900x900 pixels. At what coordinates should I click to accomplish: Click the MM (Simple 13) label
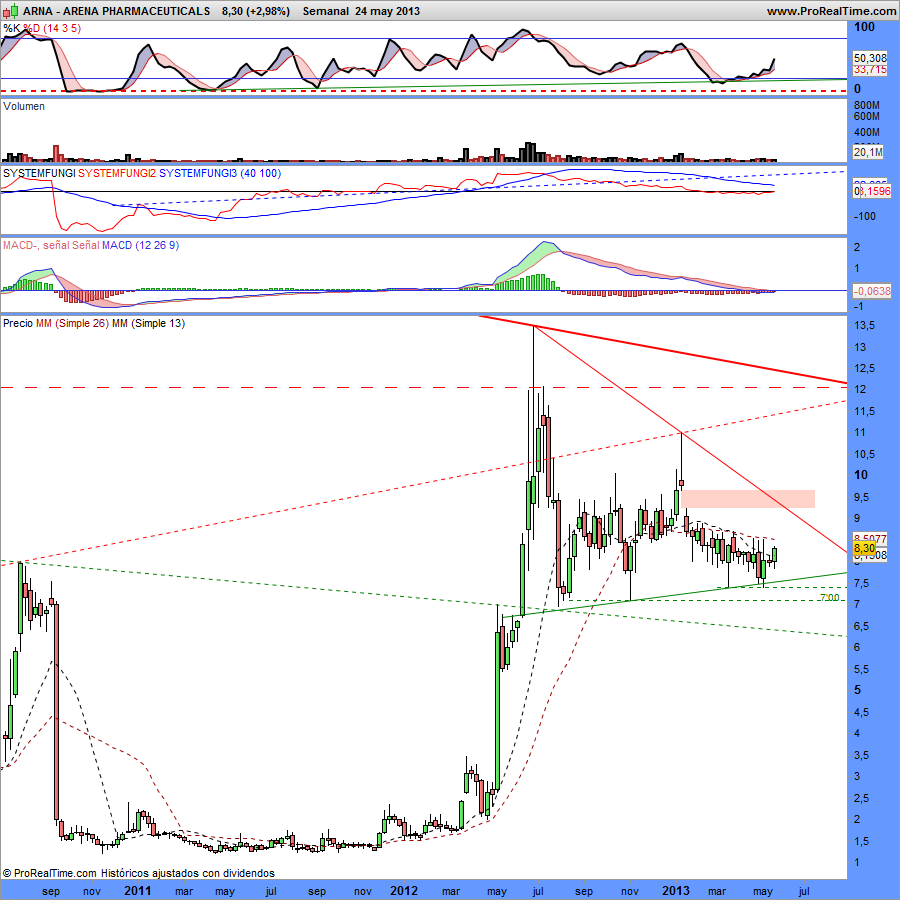(x=148, y=323)
